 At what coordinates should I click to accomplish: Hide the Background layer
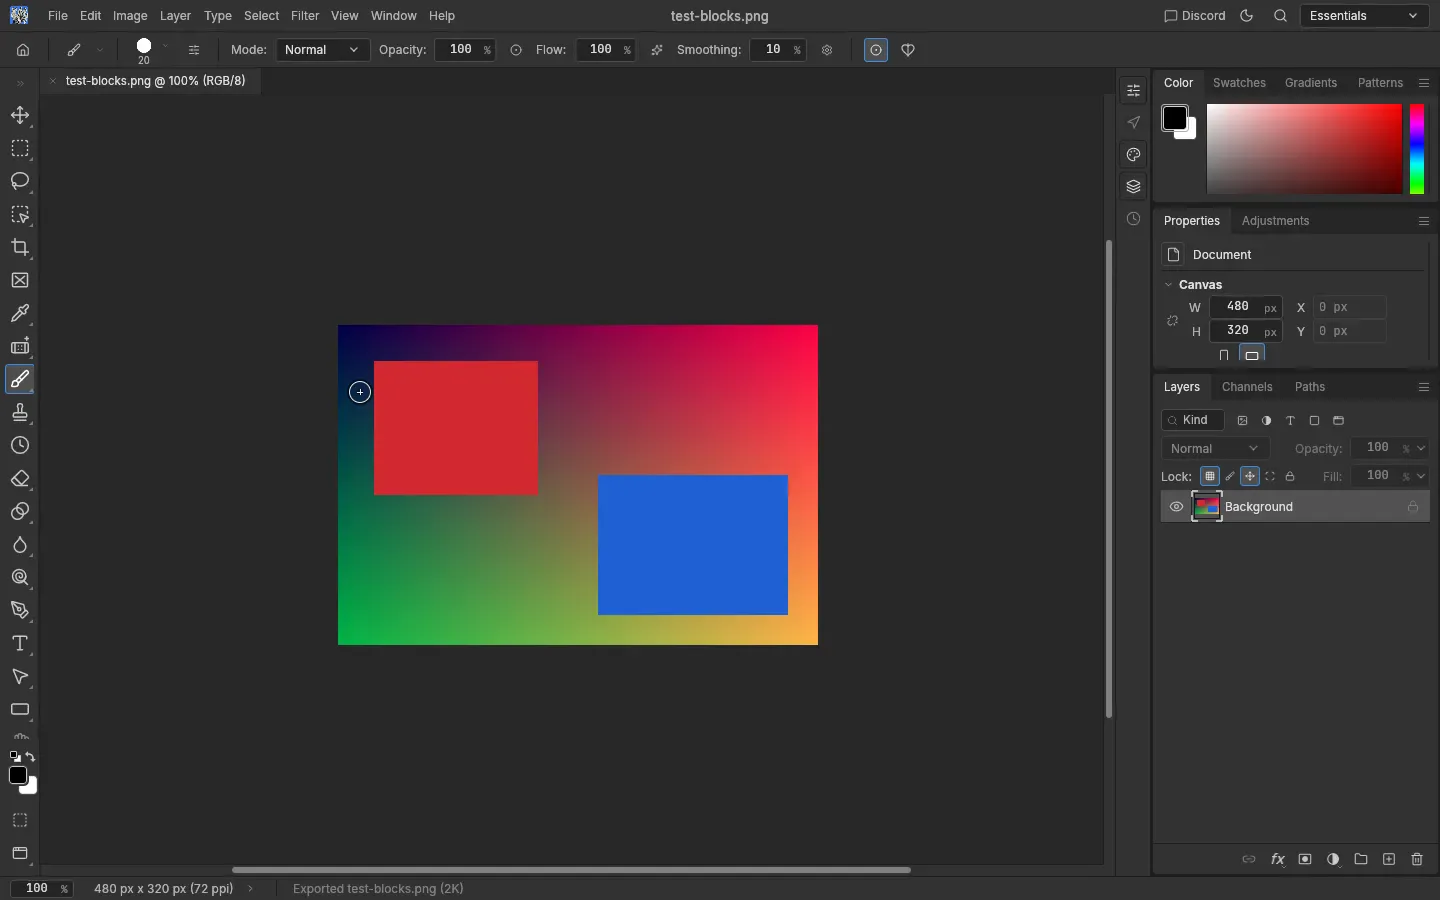pyautogui.click(x=1176, y=507)
